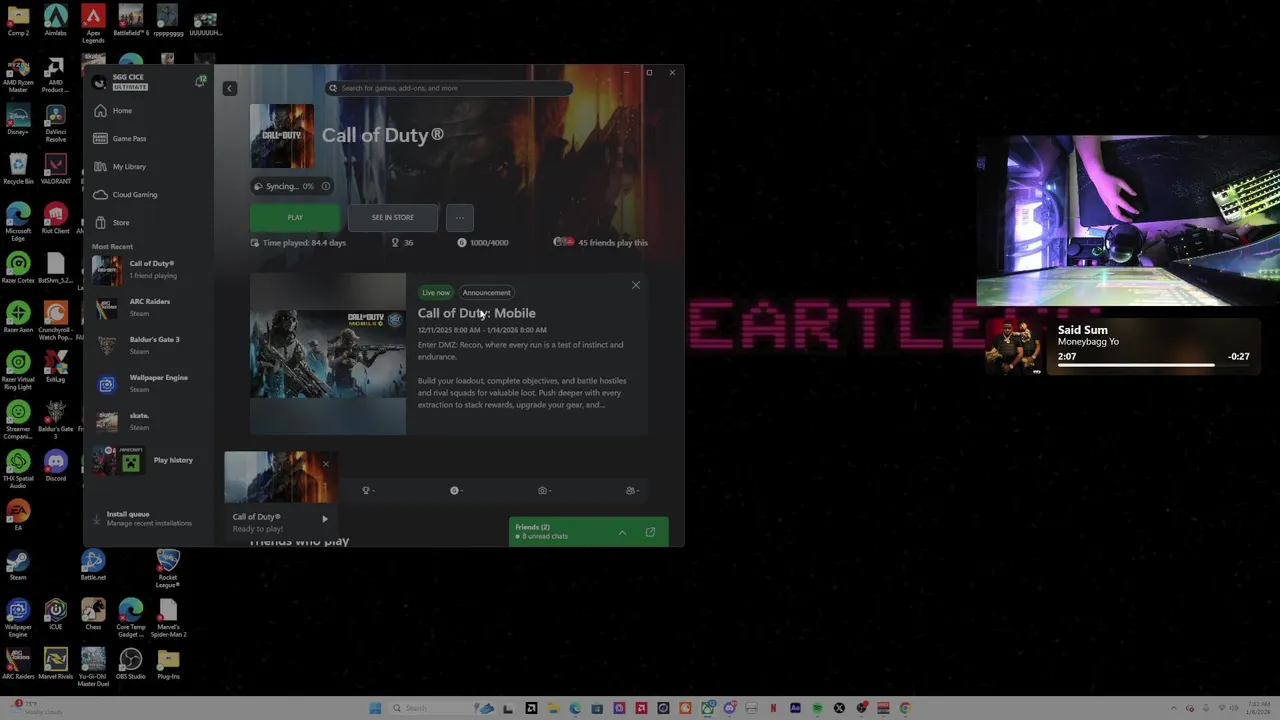This screenshot has width=1280, height=720.
Task: Click the 'Live now' tag
Action: pos(436,292)
